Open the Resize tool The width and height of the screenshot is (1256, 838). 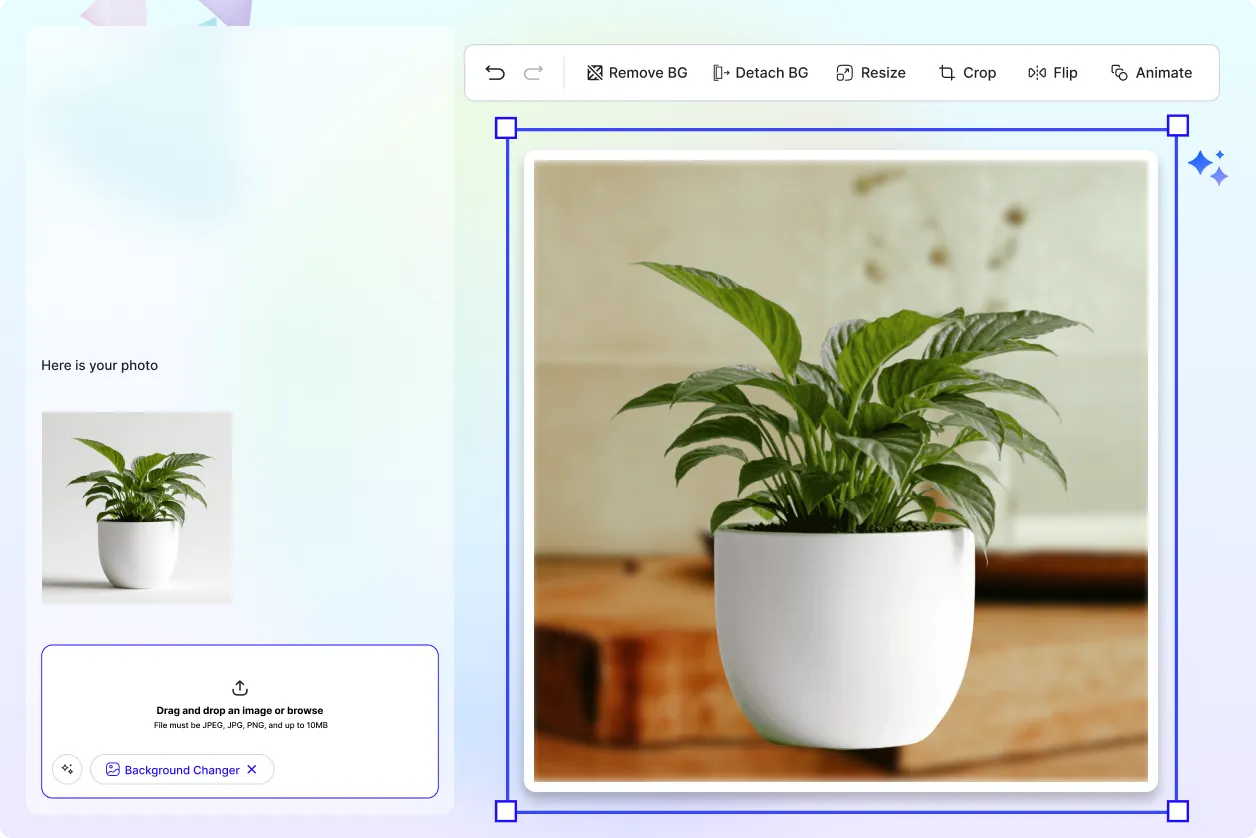click(x=870, y=72)
